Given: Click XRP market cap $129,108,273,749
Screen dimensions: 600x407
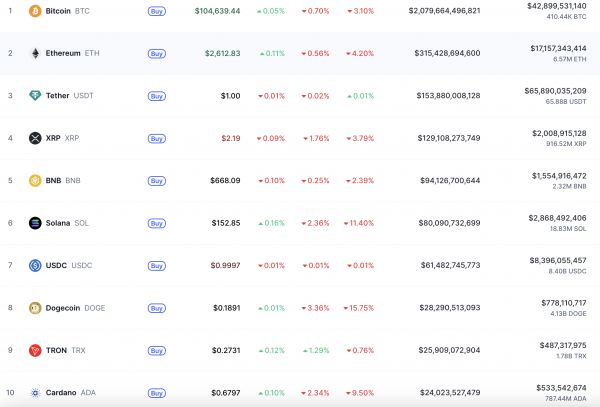Looking at the screenshot, I should click(x=449, y=138).
